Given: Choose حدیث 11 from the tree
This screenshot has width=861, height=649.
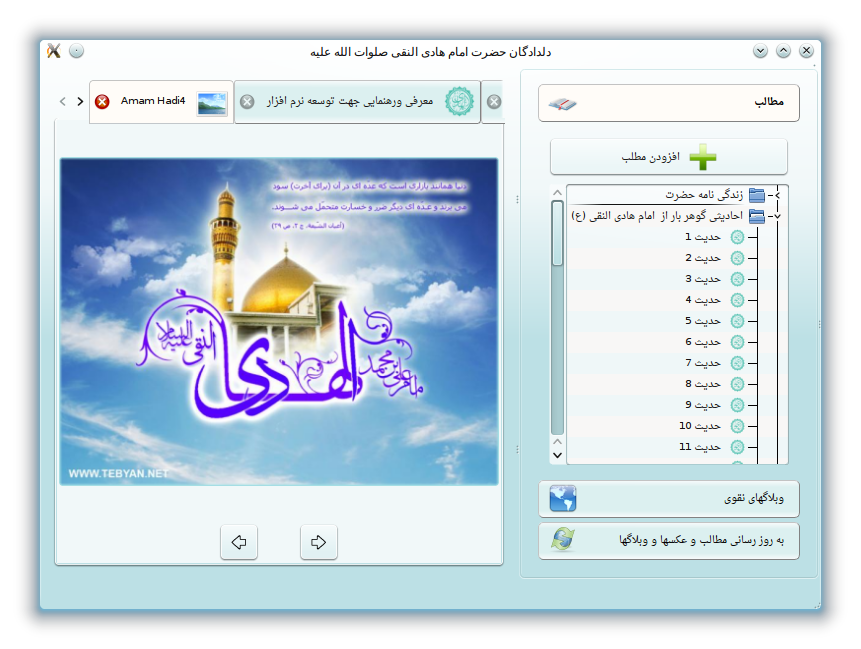Looking at the screenshot, I should click(x=700, y=447).
